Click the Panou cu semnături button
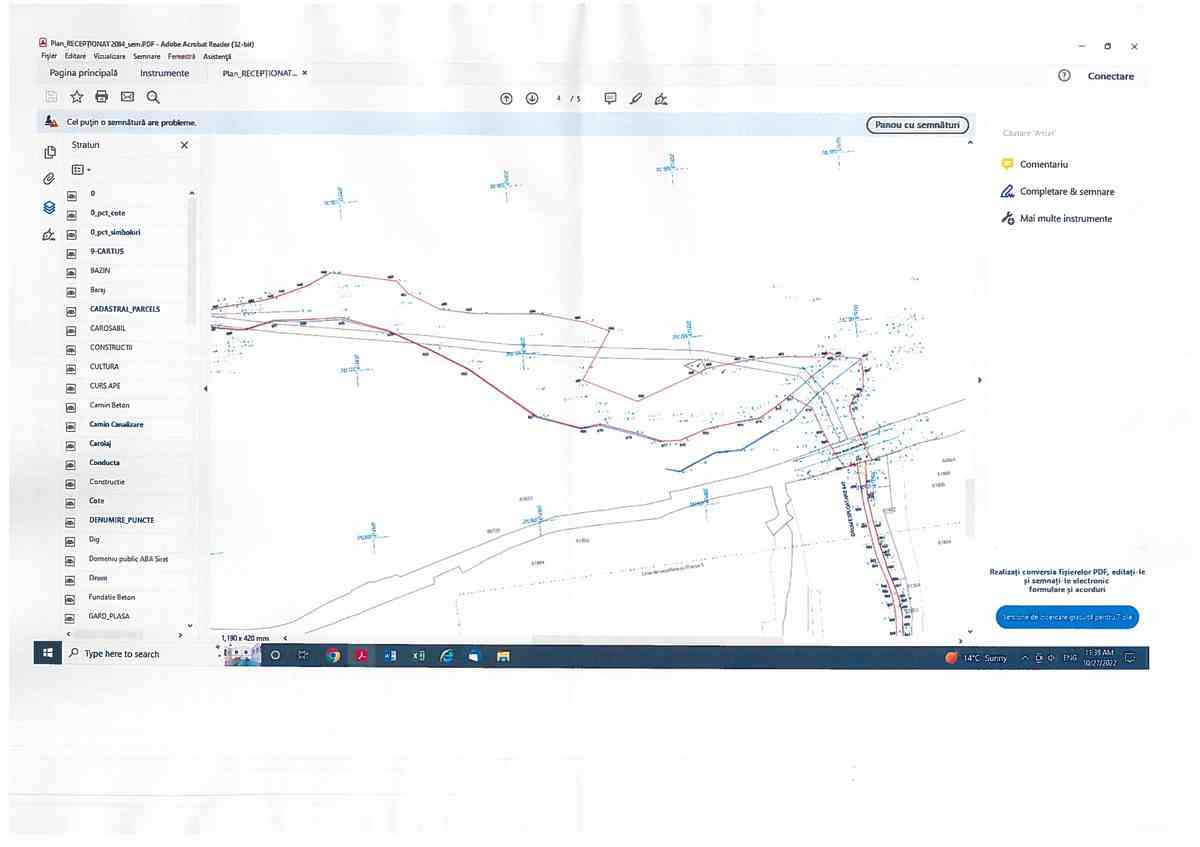The image size is (1200, 847). [x=917, y=125]
